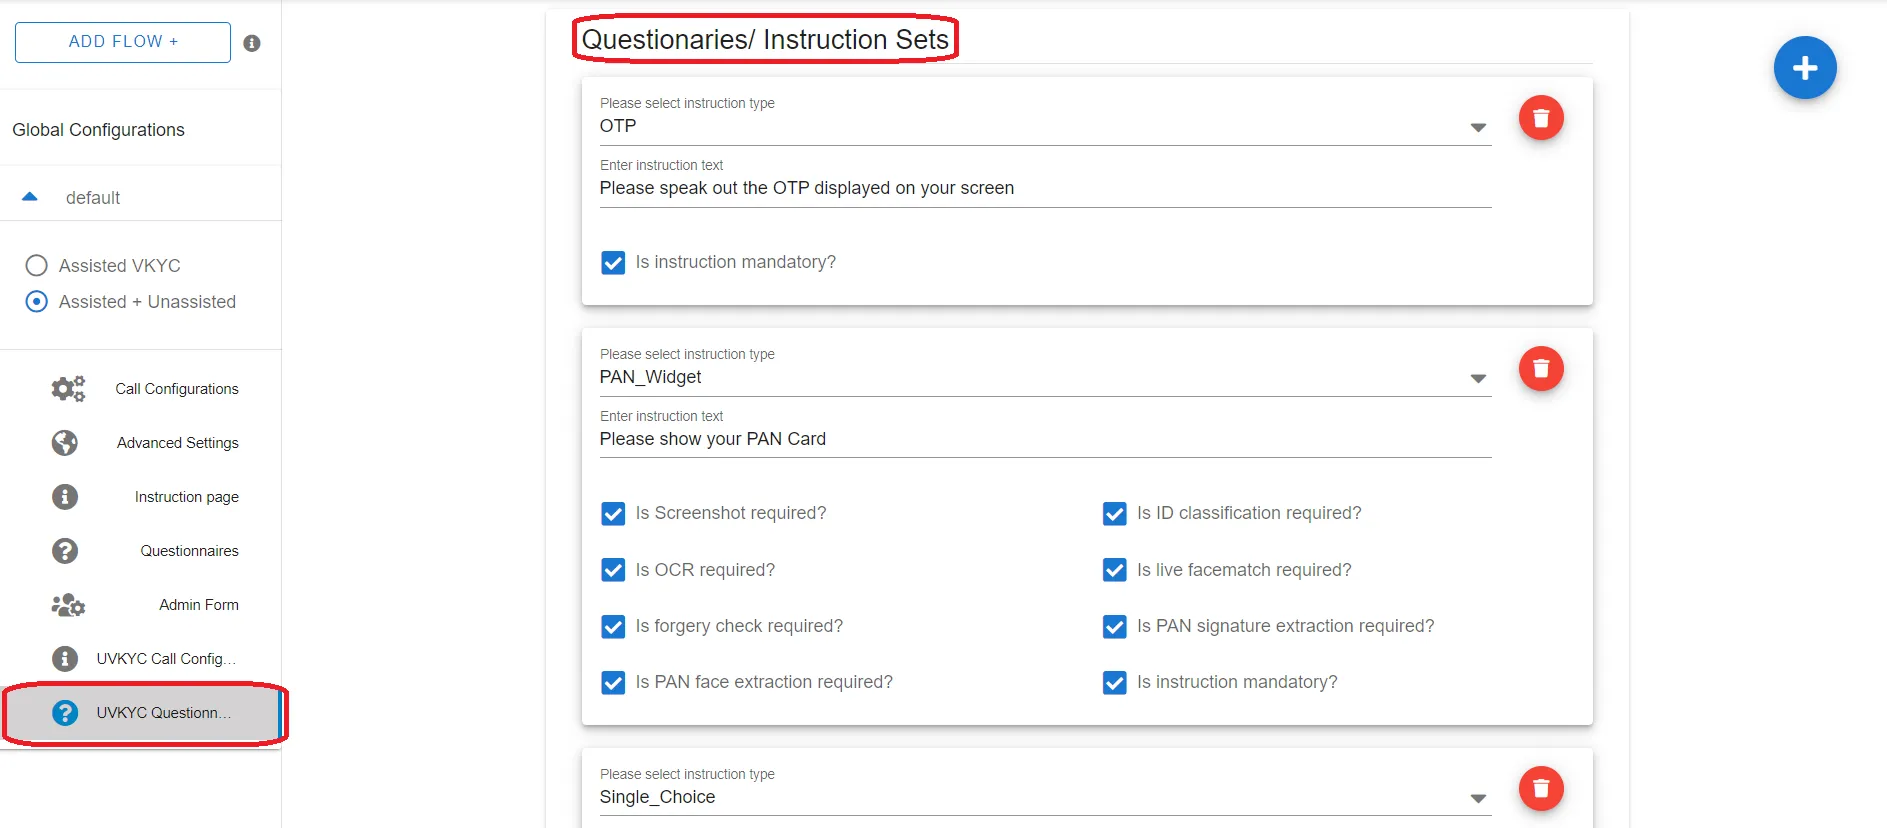
Task: Click the 'default' flow label
Action: coord(93,198)
